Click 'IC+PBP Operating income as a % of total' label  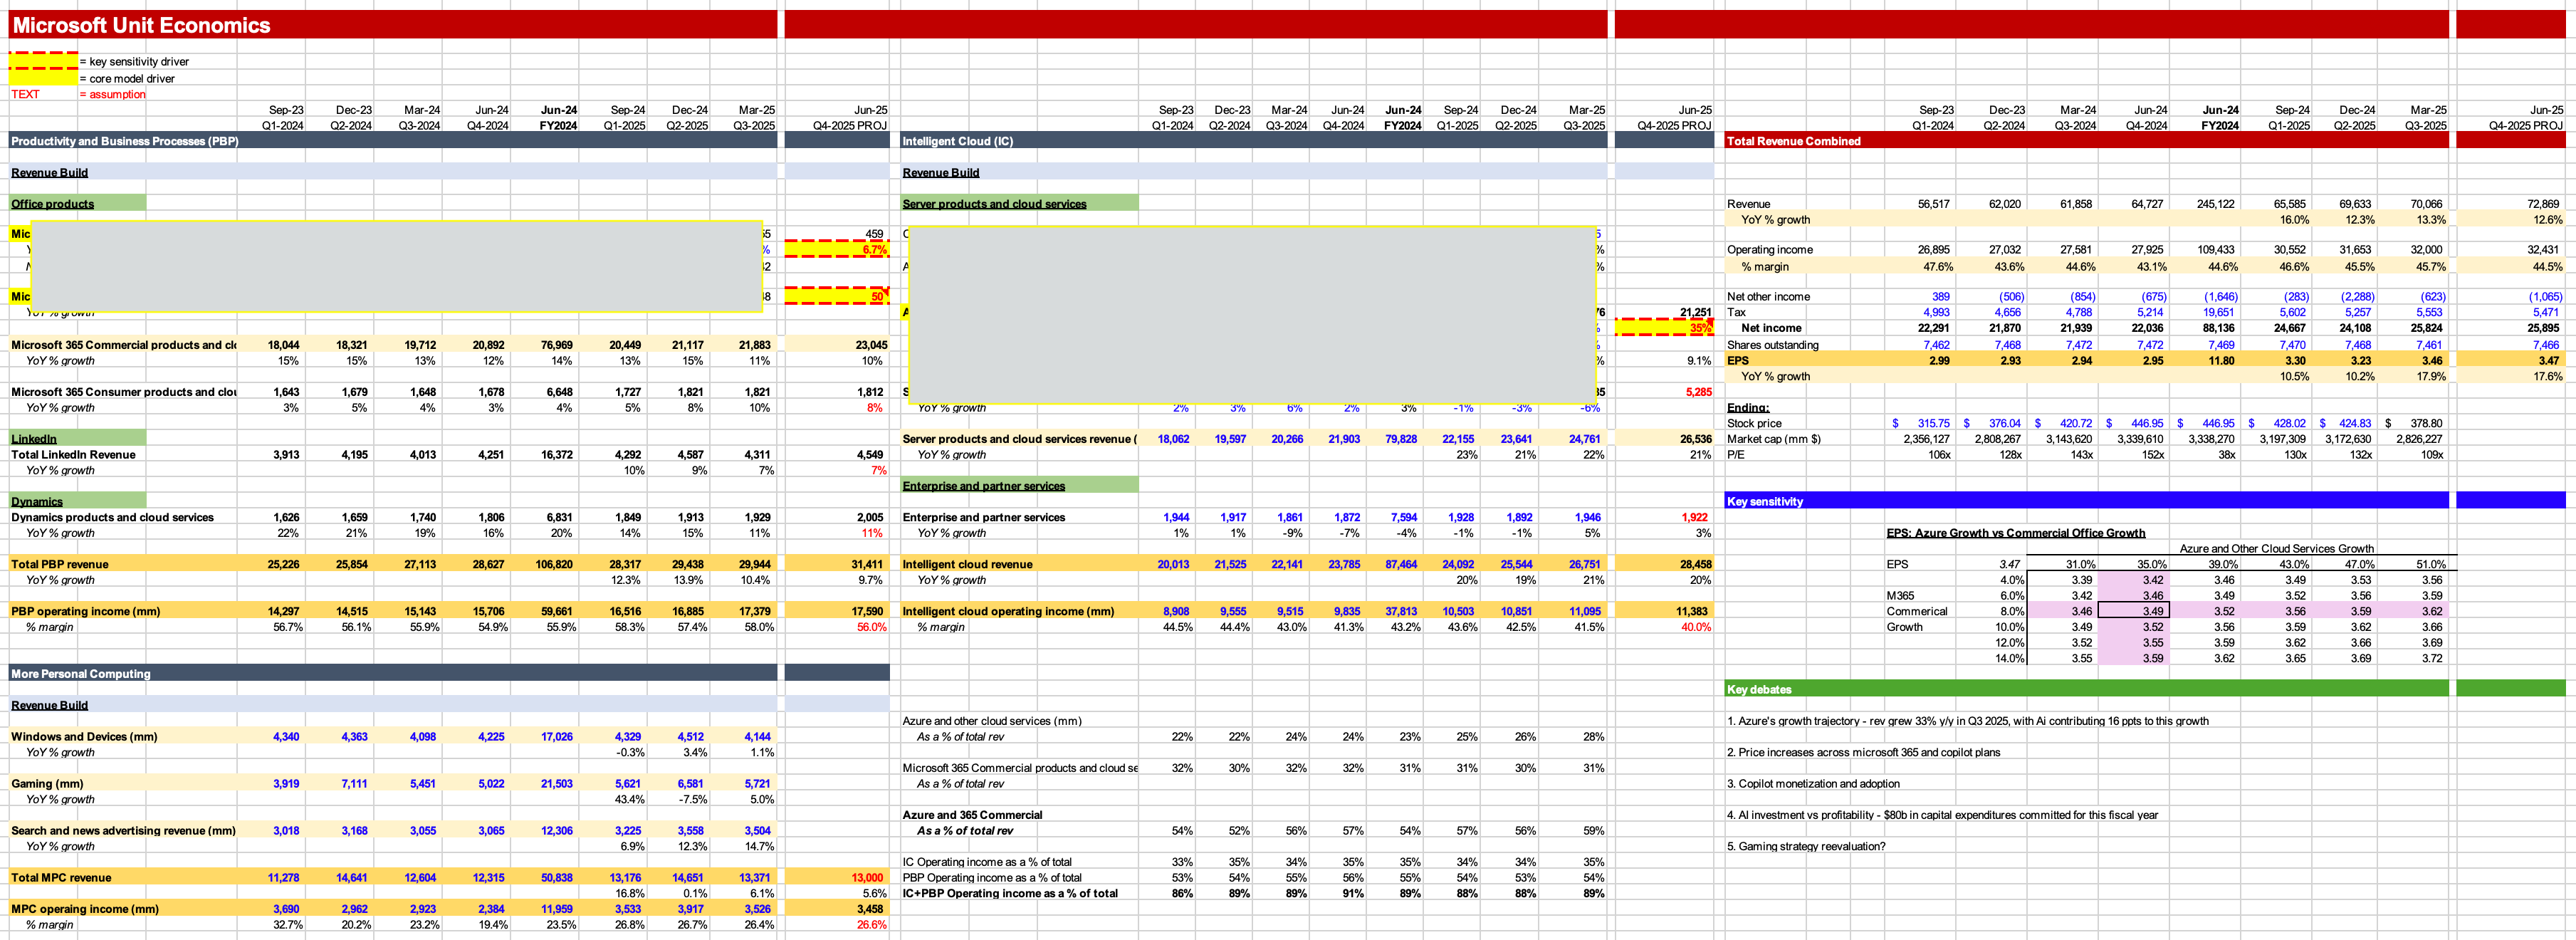pyautogui.click(x=1010, y=893)
